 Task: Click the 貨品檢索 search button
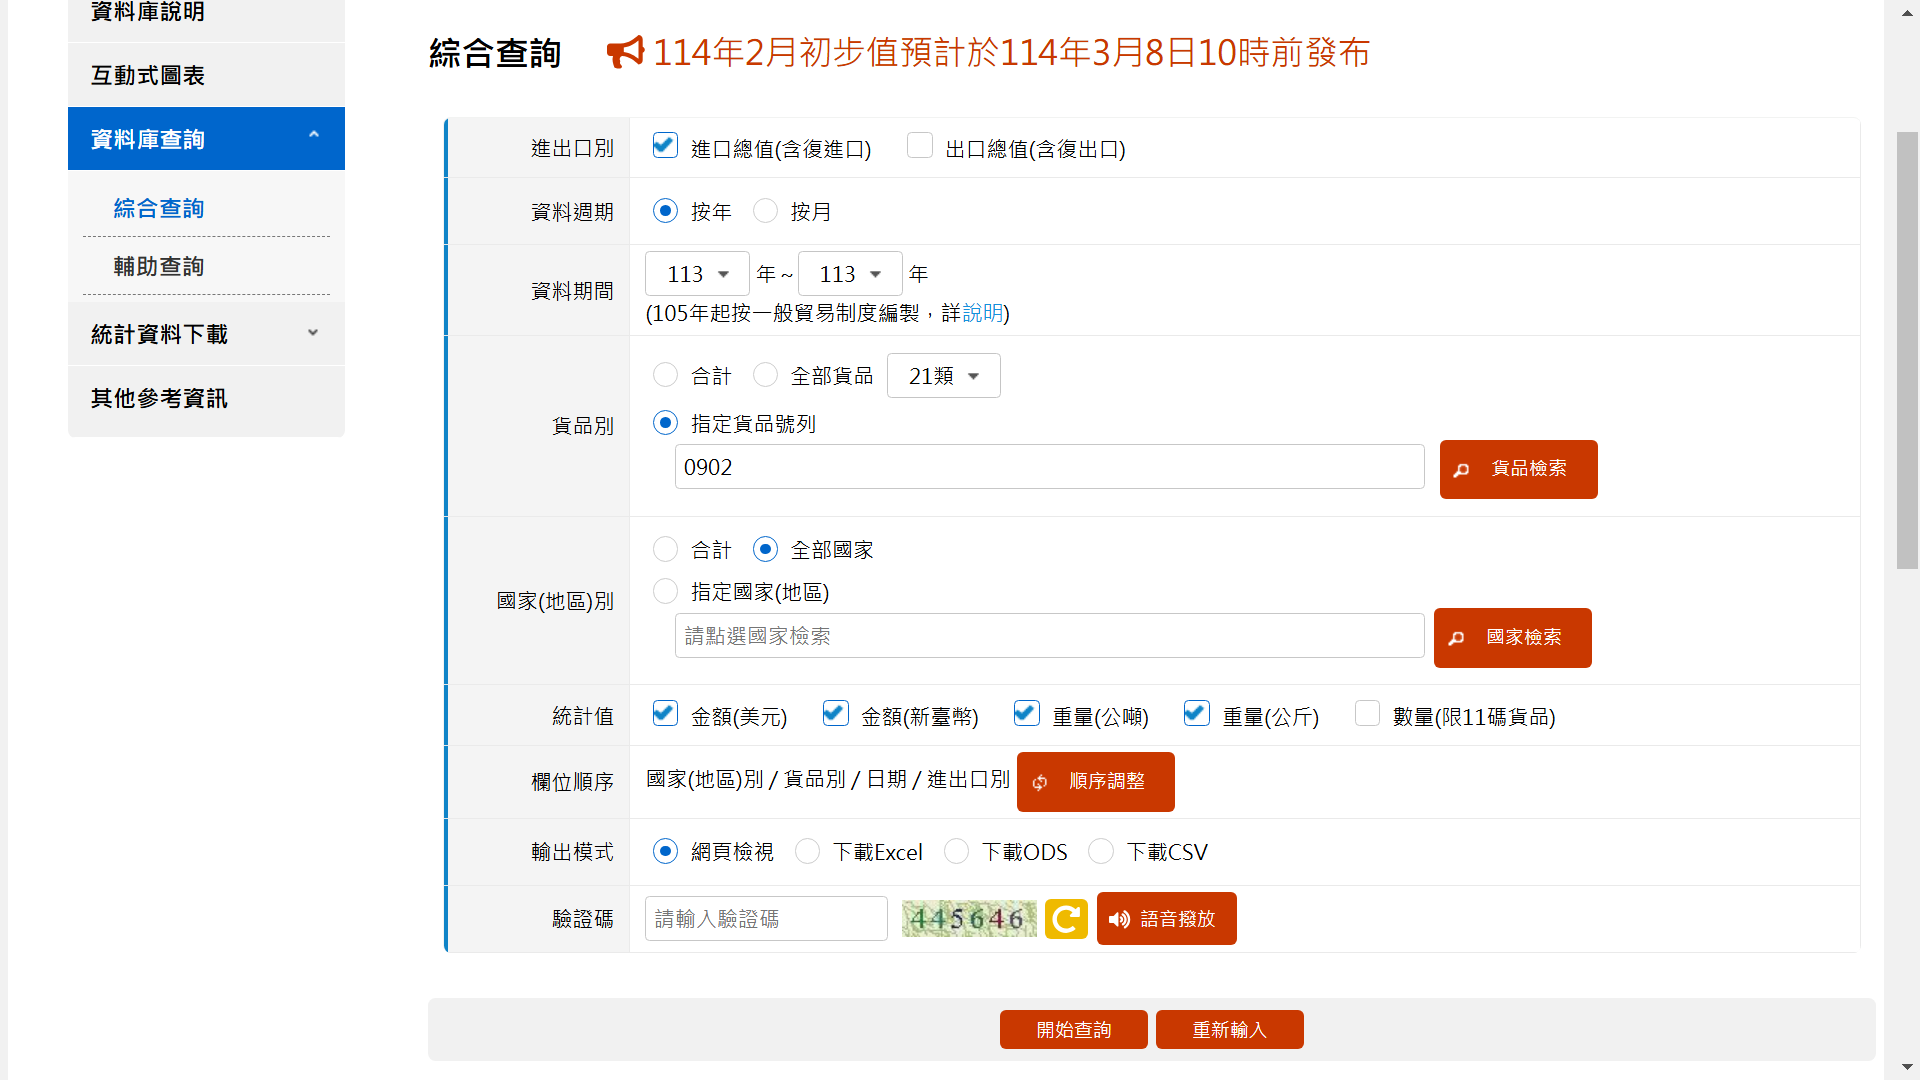[x=1518, y=469]
